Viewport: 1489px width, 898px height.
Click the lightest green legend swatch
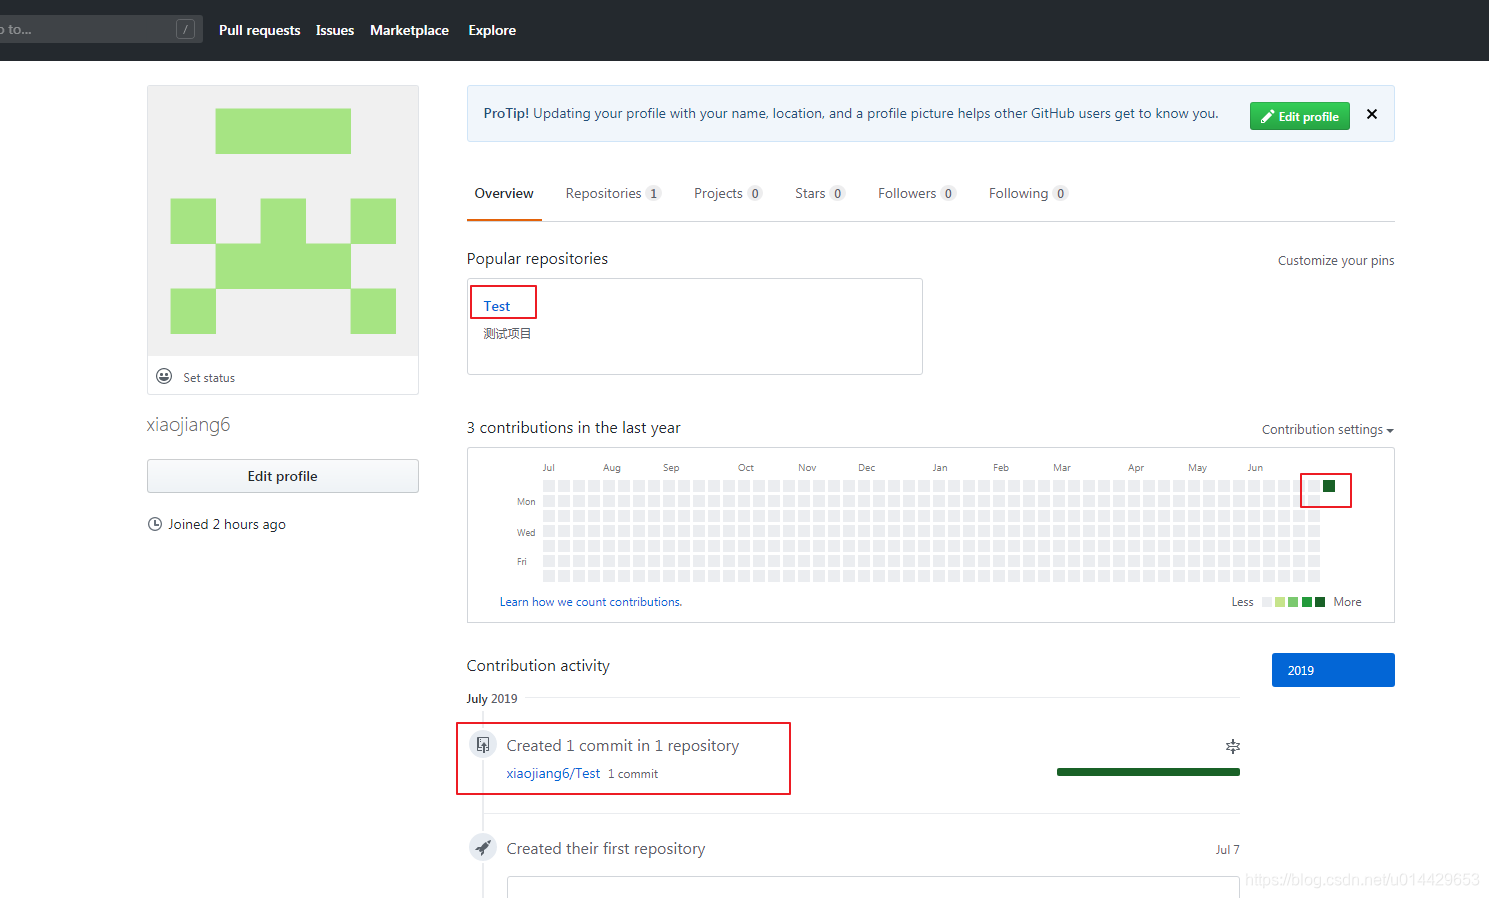1280,602
